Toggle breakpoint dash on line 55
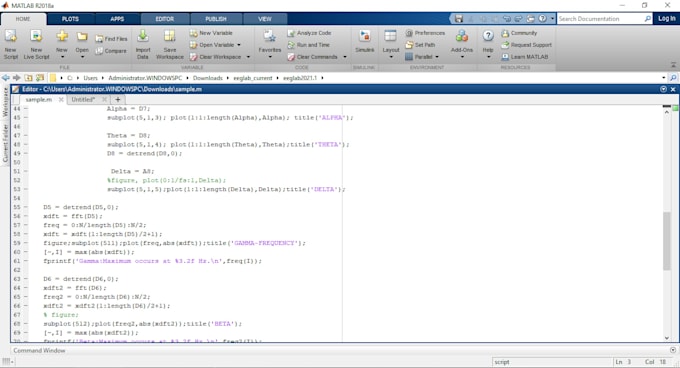680x368 pixels. click(x=26, y=207)
